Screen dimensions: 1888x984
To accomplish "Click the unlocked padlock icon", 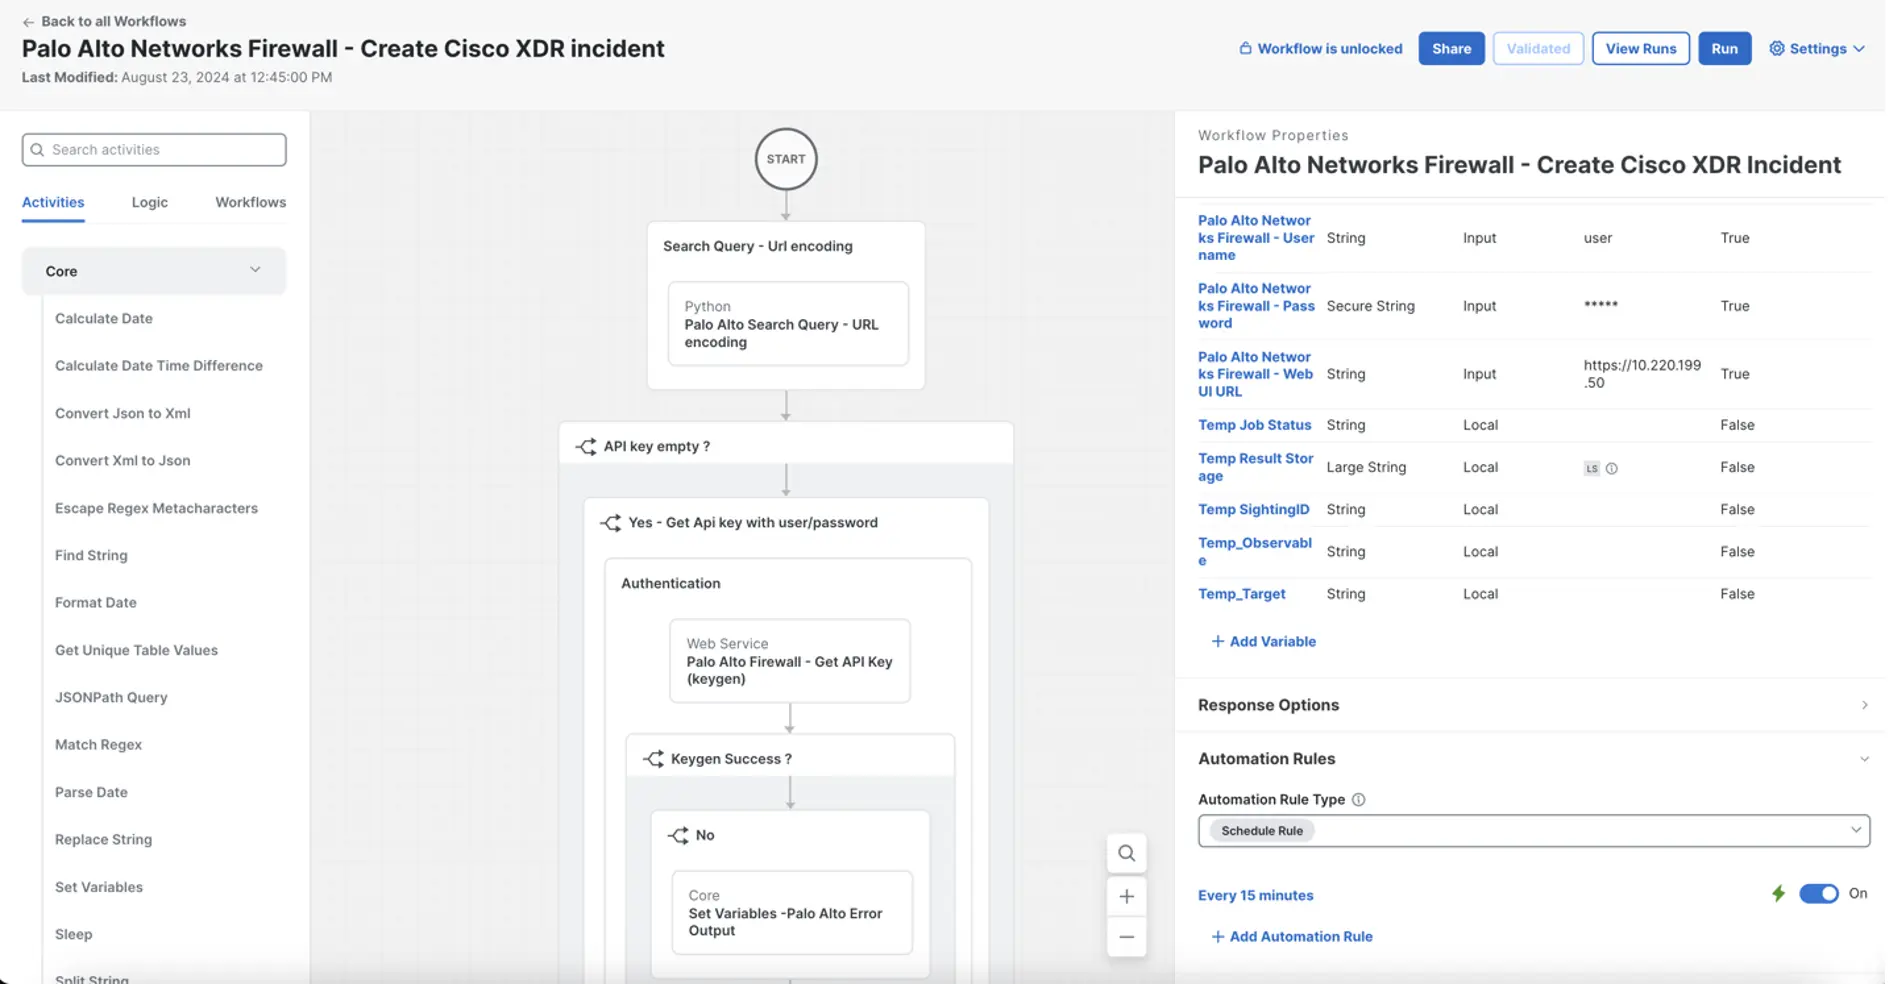I will tap(1245, 48).
